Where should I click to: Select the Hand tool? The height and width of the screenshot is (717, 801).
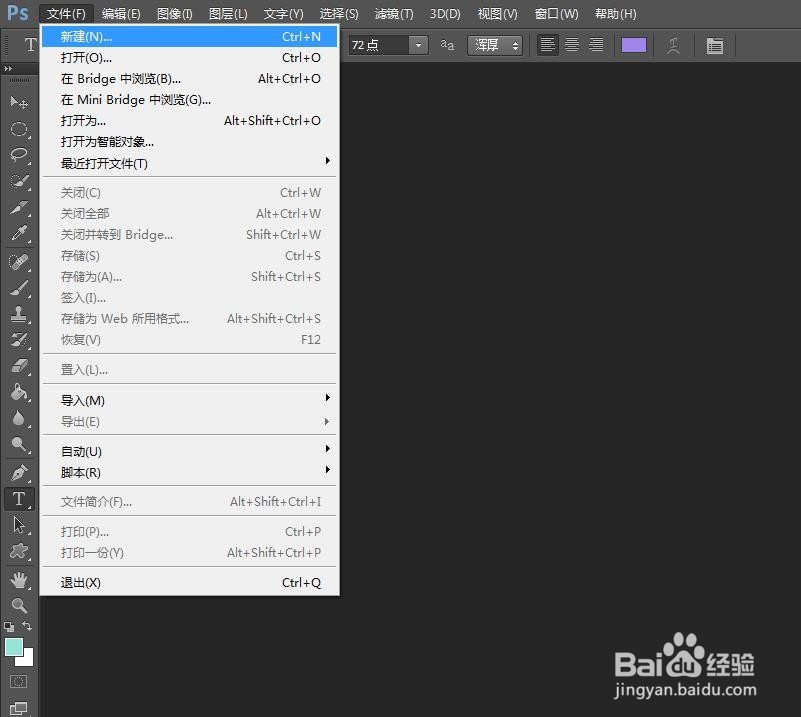click(x=19, y=580)
